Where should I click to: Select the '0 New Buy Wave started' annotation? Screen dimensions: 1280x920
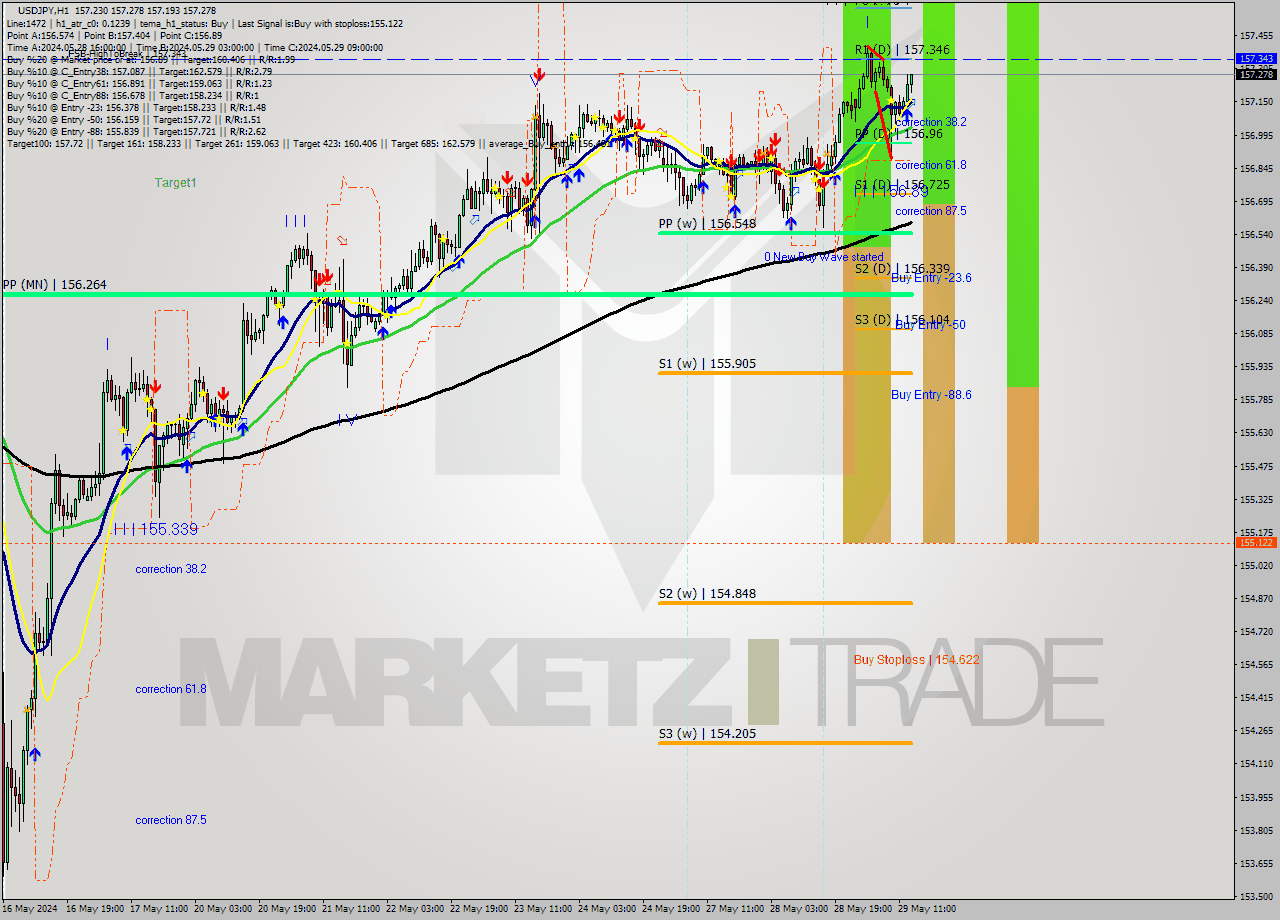click(824, 258)
